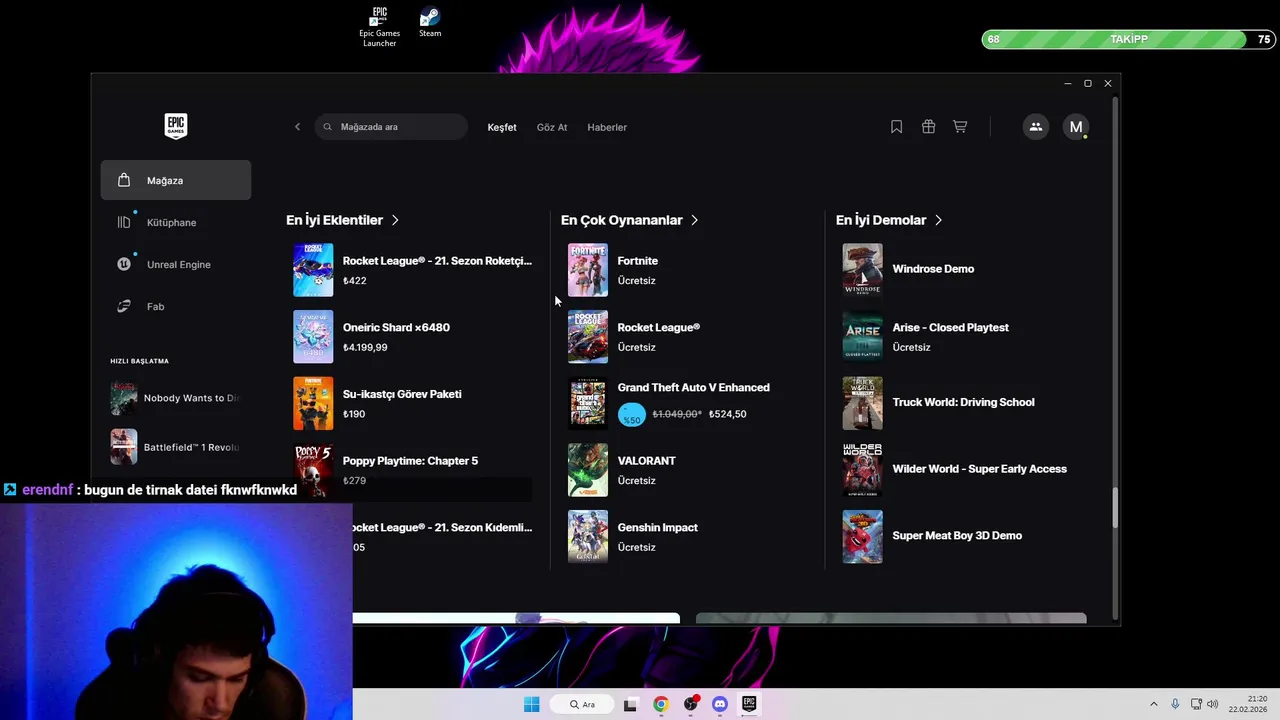Open the M profile avatar
The width and height of the screenshot is (1280, 720).
1076,127
